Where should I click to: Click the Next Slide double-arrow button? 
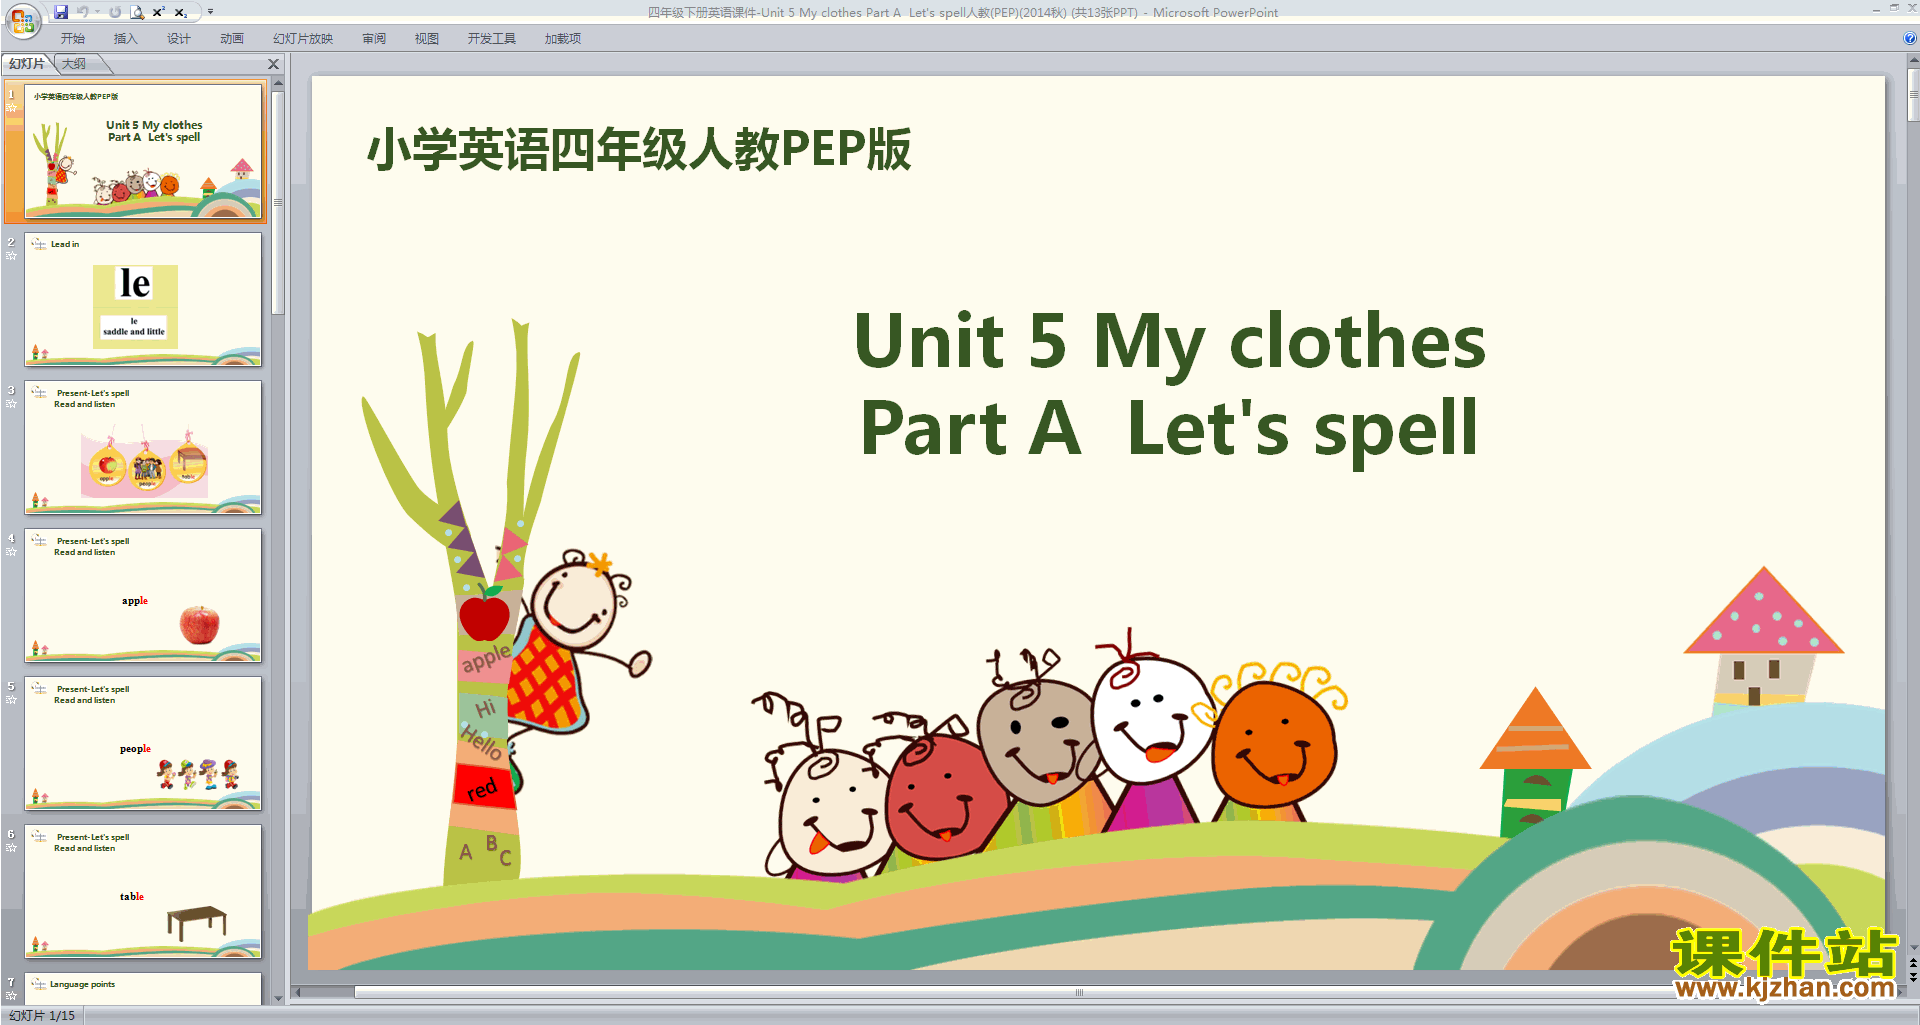(1913, 977)
